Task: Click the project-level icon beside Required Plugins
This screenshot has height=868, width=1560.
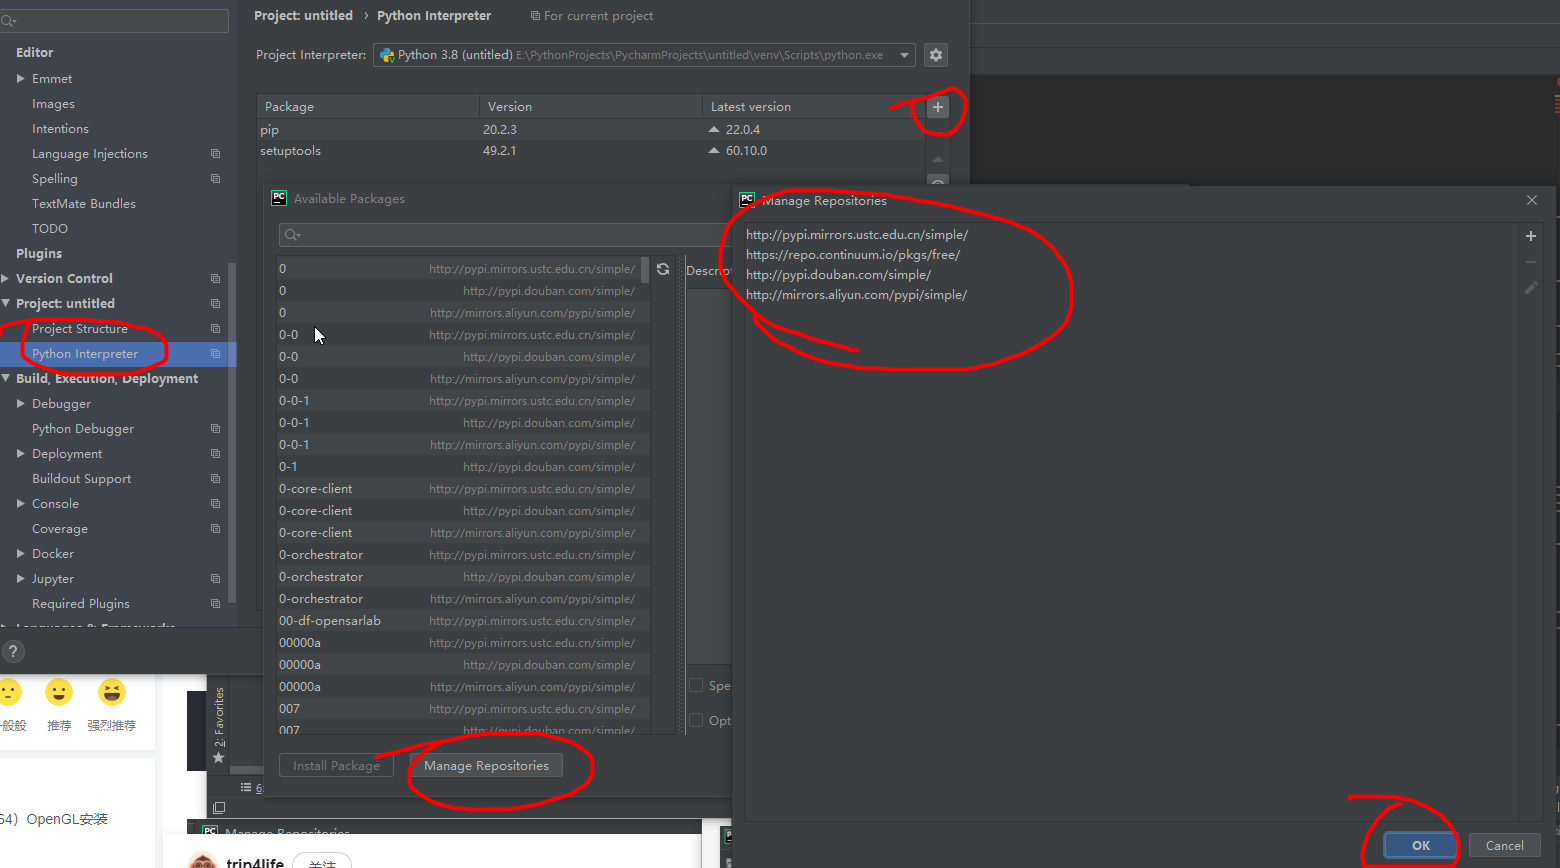Action: coord(215,604)
